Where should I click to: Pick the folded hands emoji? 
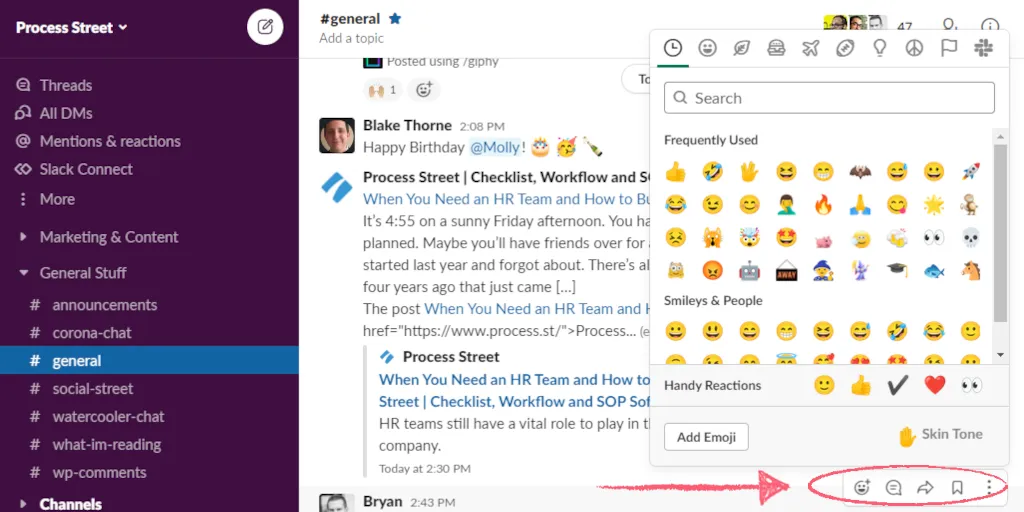coord(860,205)
